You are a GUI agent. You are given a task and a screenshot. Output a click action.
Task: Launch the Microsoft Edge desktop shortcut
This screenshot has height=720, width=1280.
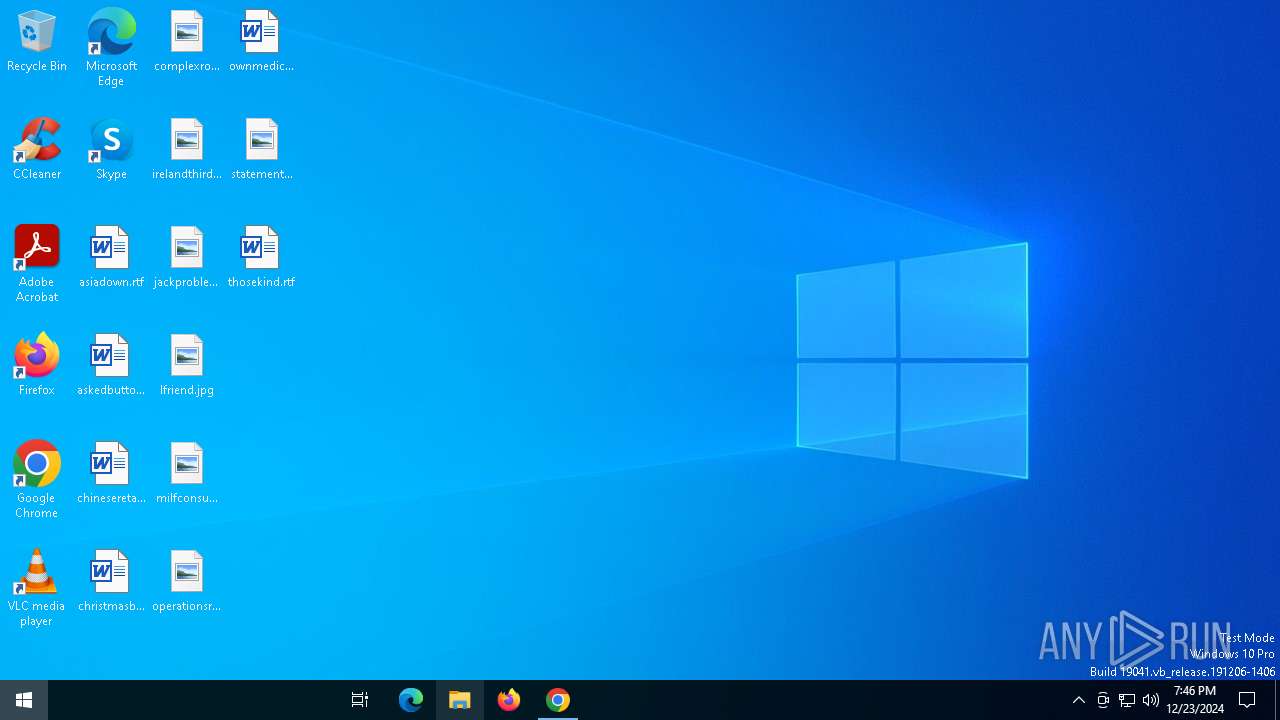(111, 48)
